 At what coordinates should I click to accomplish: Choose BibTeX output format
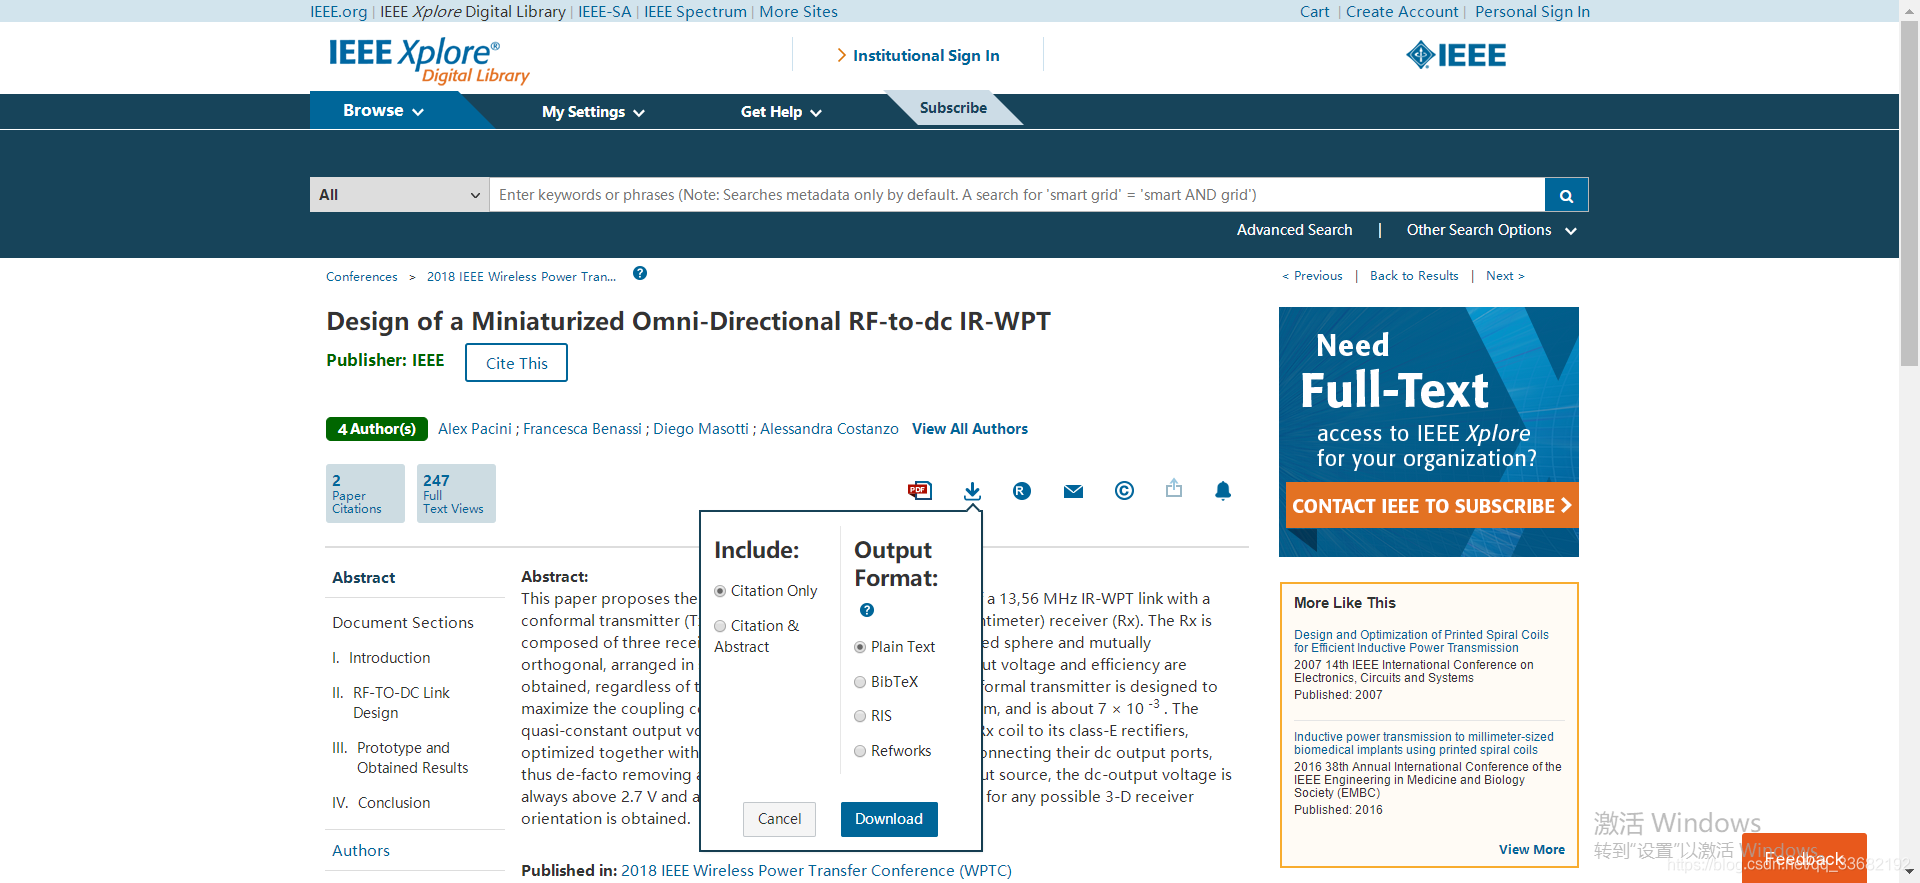click(860, 682)
